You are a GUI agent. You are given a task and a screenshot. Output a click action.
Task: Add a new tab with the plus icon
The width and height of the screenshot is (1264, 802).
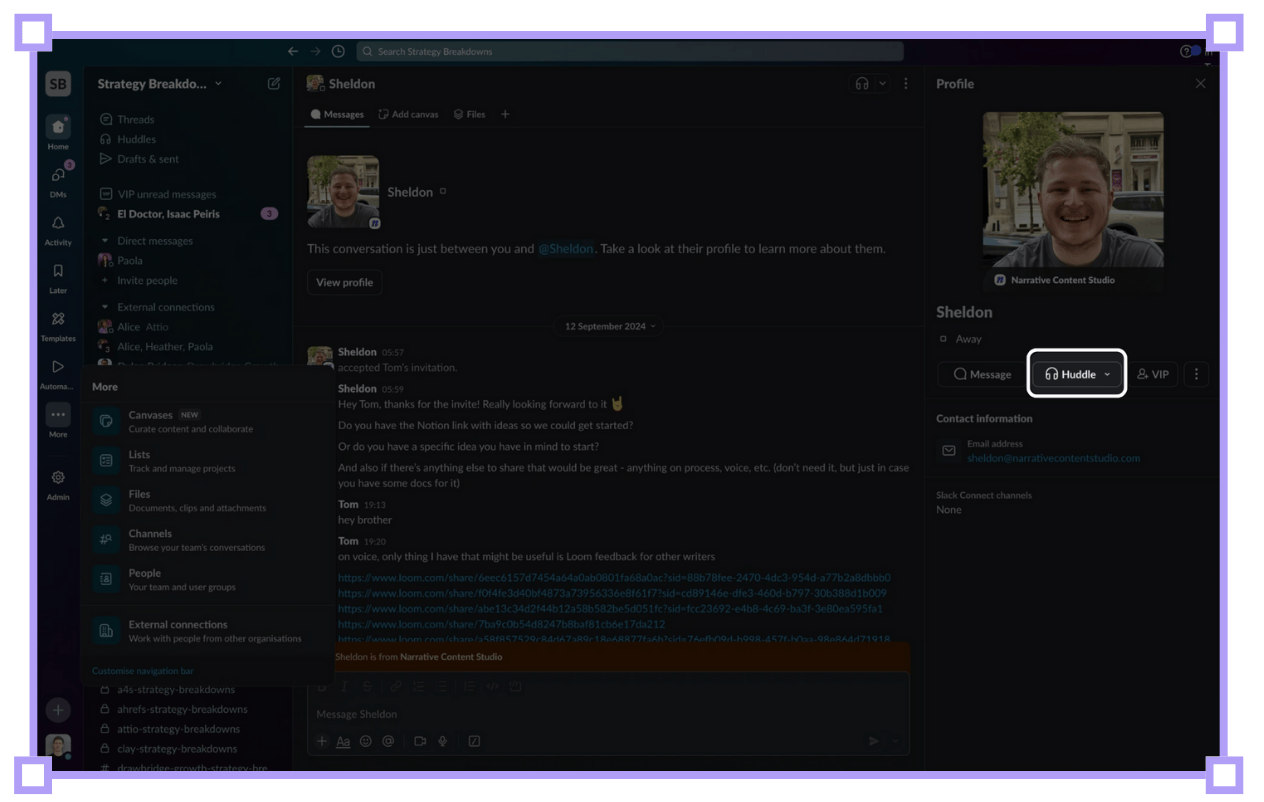click(505, 114)
